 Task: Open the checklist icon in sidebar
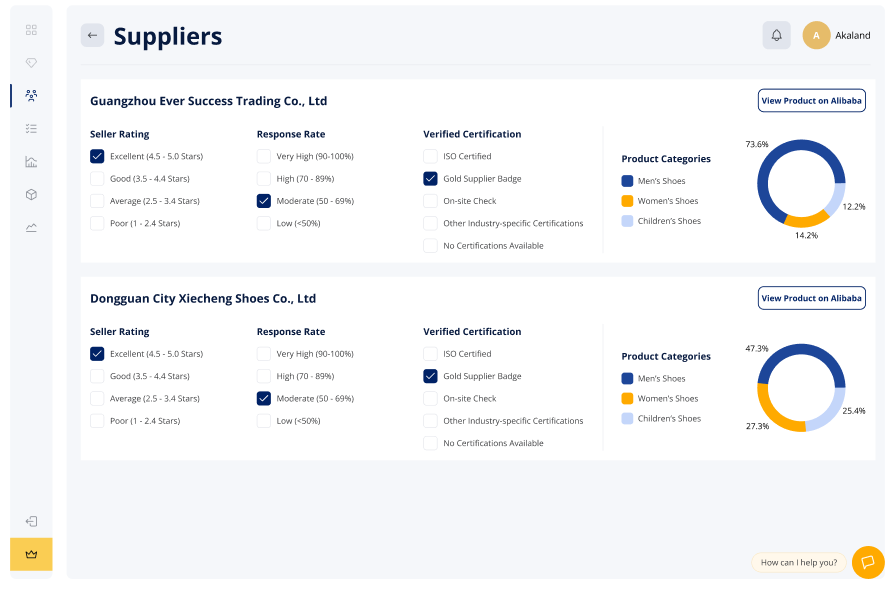click(31, 129)
